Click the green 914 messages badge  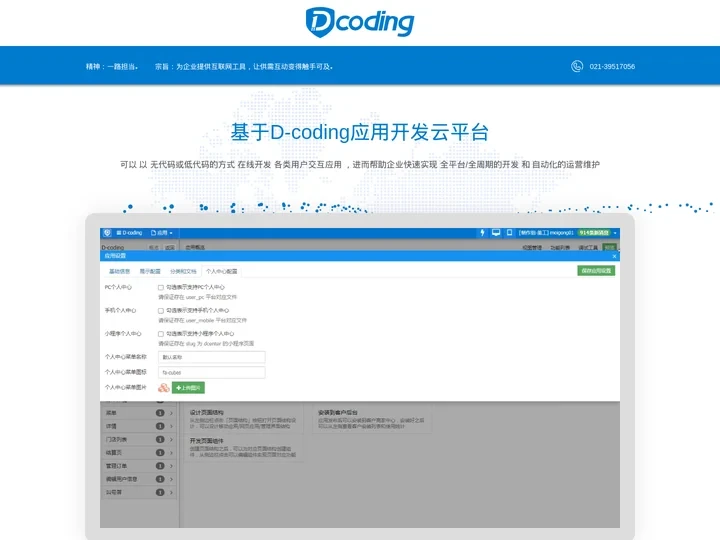(x=594, y=233)
